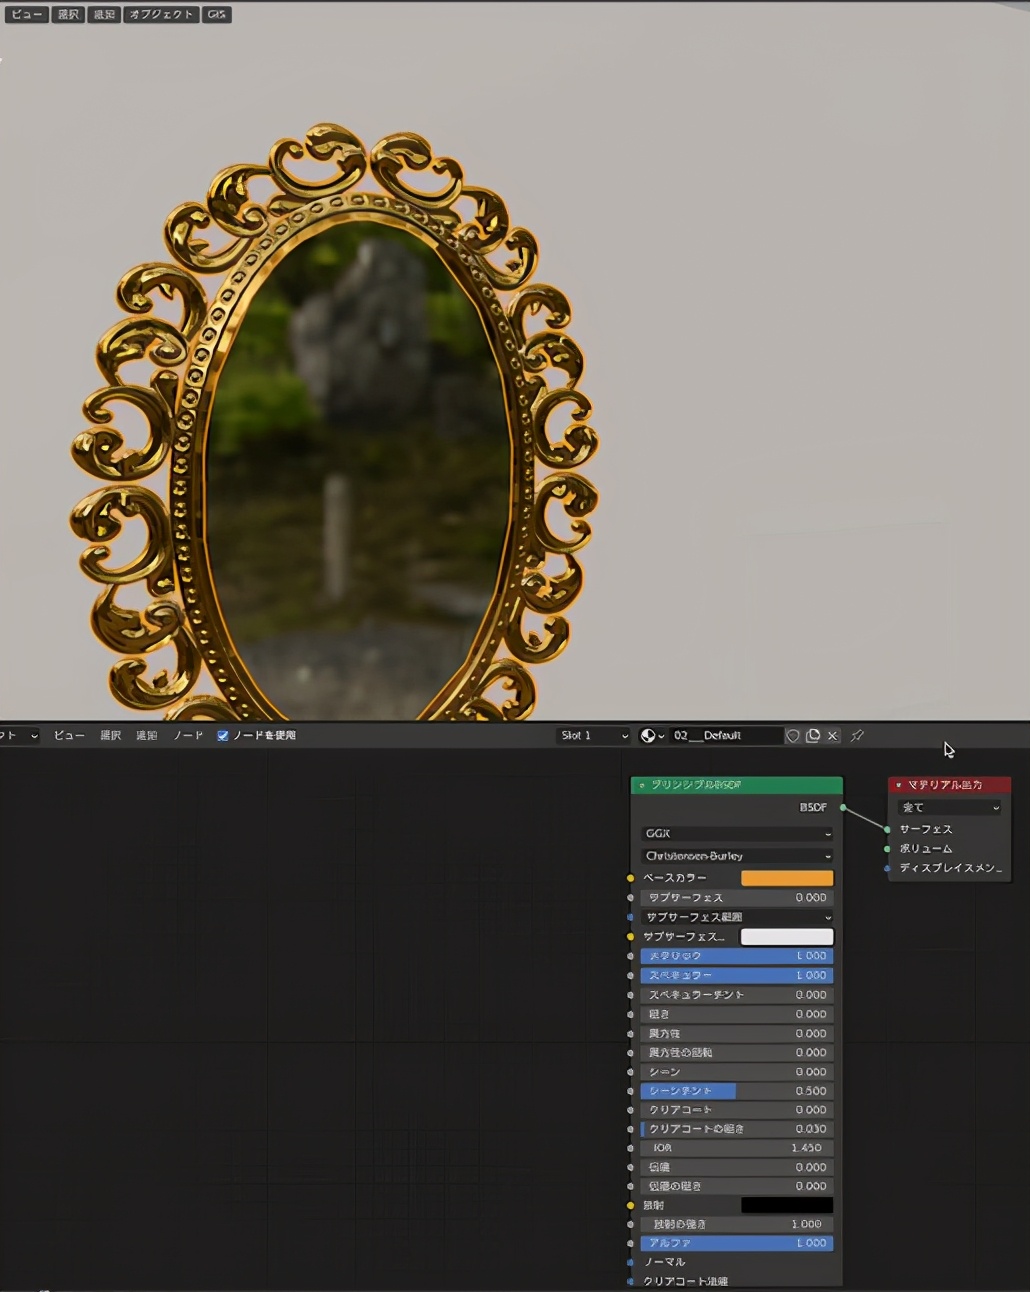
Task: Open the ノード menu in node editor
Action: click(x=188, y=736)
